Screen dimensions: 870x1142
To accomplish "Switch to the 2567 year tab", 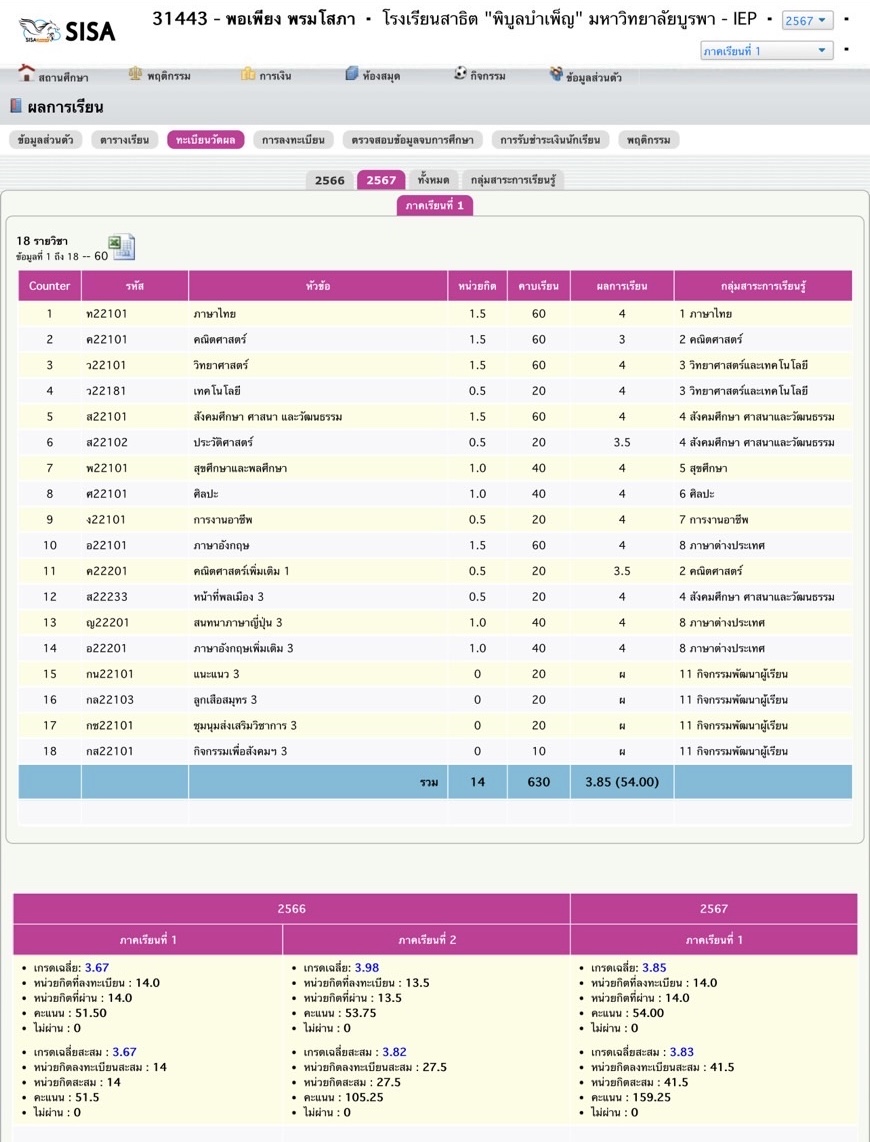I will click(381, 180).
